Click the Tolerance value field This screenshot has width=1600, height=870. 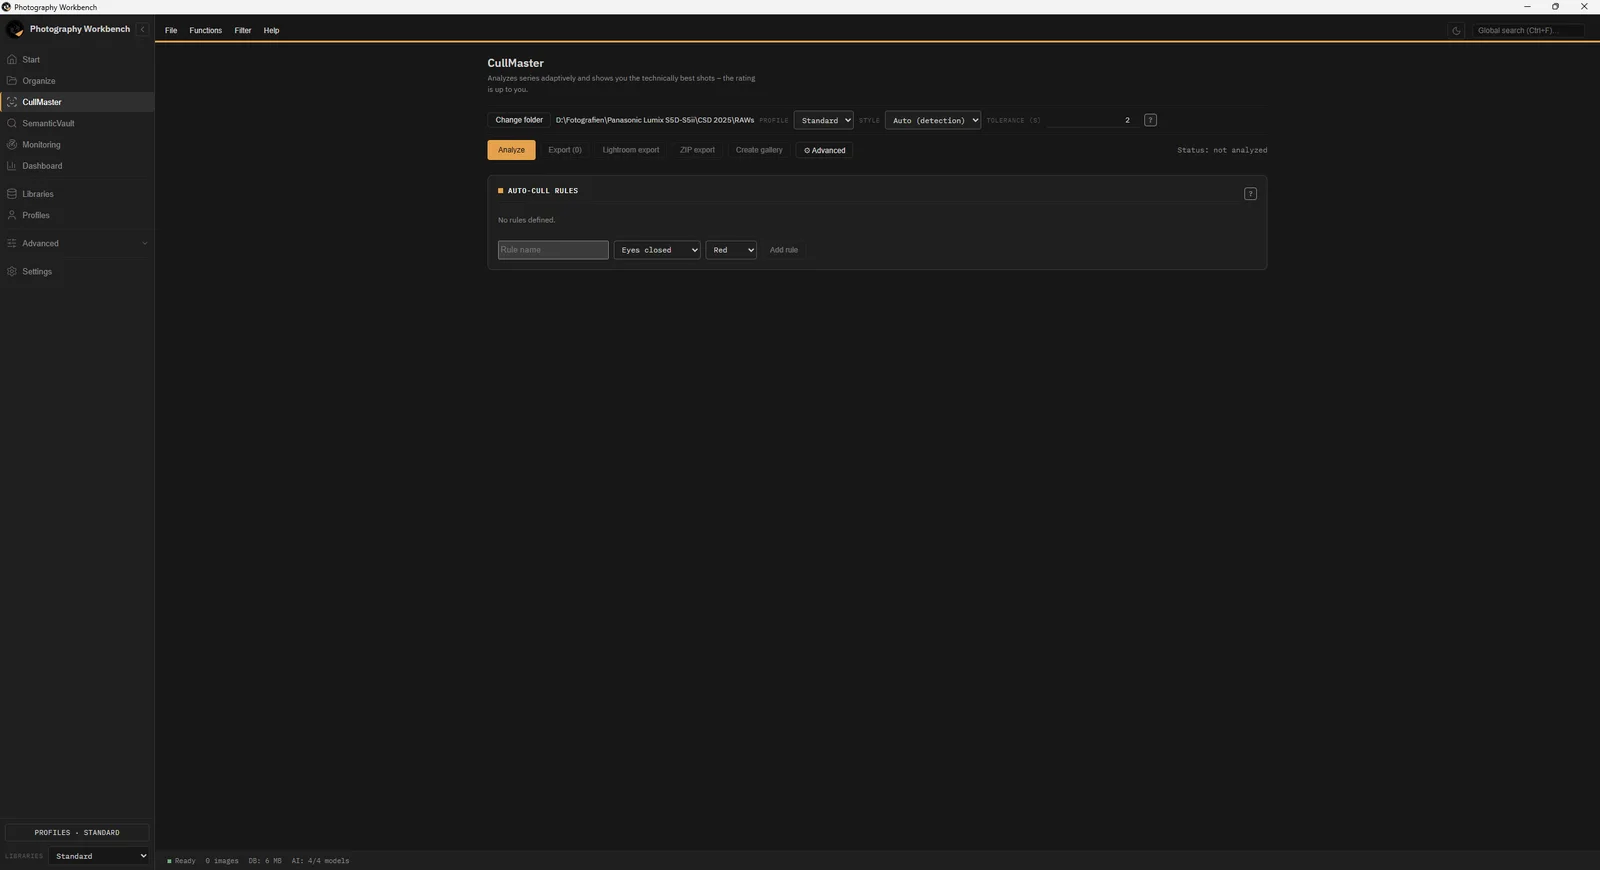(x=1092, y=120)
